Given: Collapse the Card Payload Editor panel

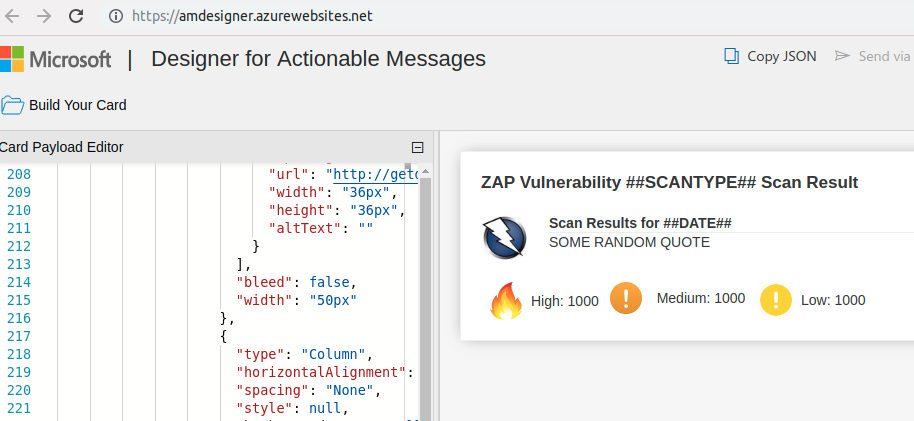Looking at the screenshot, I should 417,148.
